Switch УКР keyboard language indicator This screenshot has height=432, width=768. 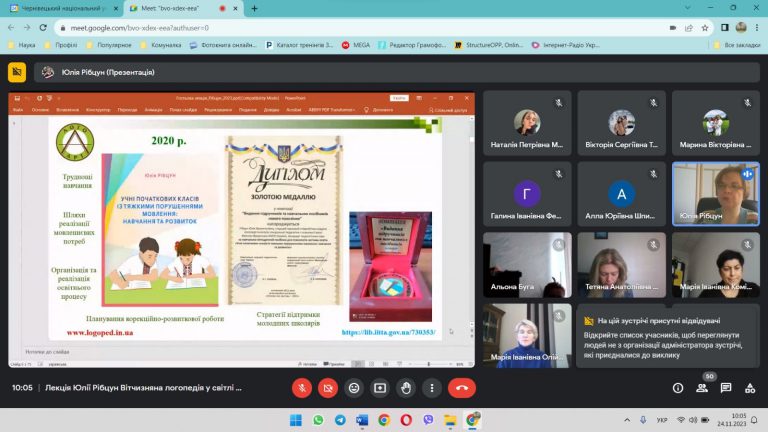click(662, 420)
